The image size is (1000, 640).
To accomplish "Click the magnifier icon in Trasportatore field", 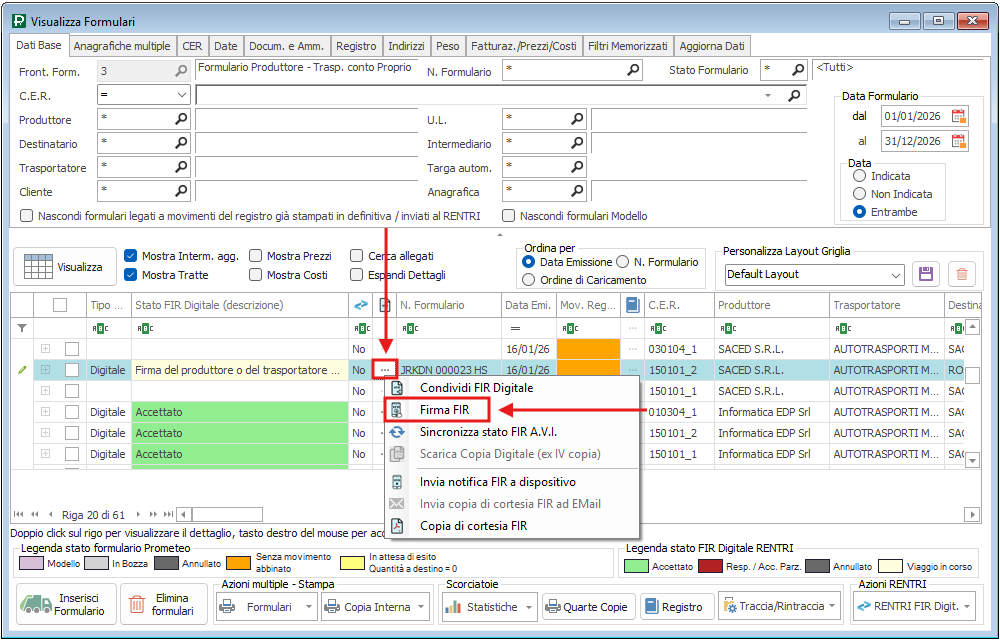I will click(x=181, y=167).
